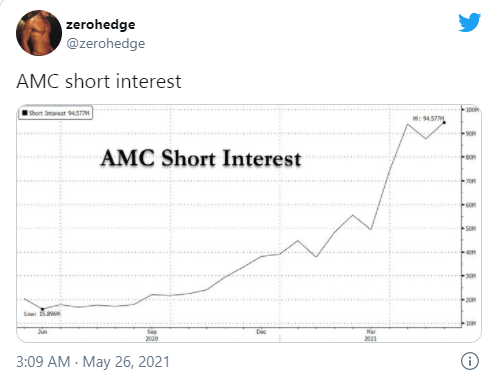Open the zerohedge profile avatar picture
The width and height of the screenshot is (489, 381).
39,33
